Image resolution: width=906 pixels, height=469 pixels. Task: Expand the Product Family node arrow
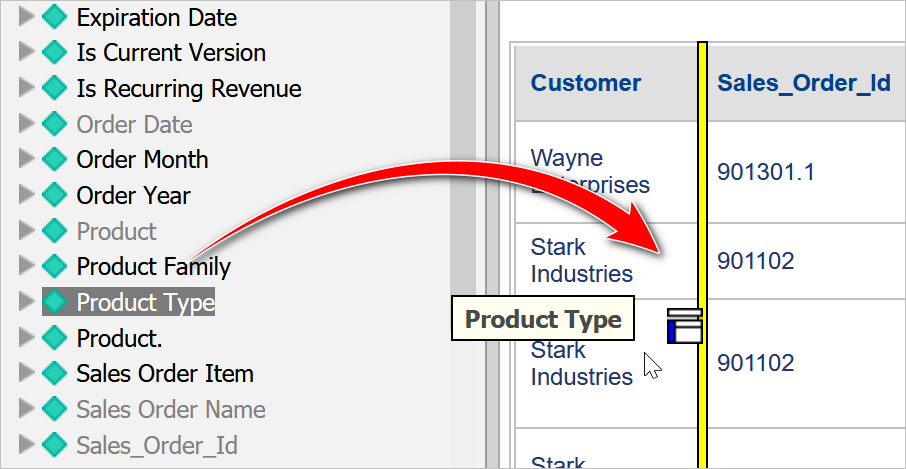[26, 267]
